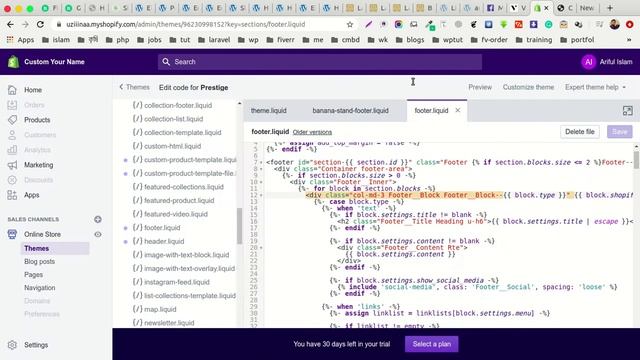Expand the code editor to fullscreen
This screenshot has height=360, width=640.
click(627, 111)
